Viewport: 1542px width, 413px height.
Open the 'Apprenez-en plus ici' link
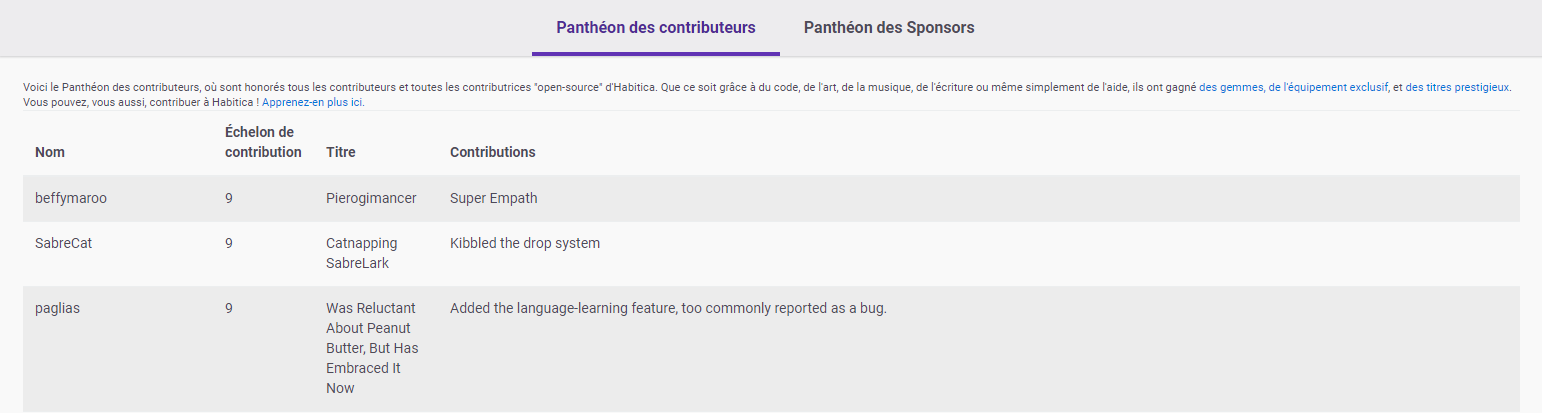point(312,102)
